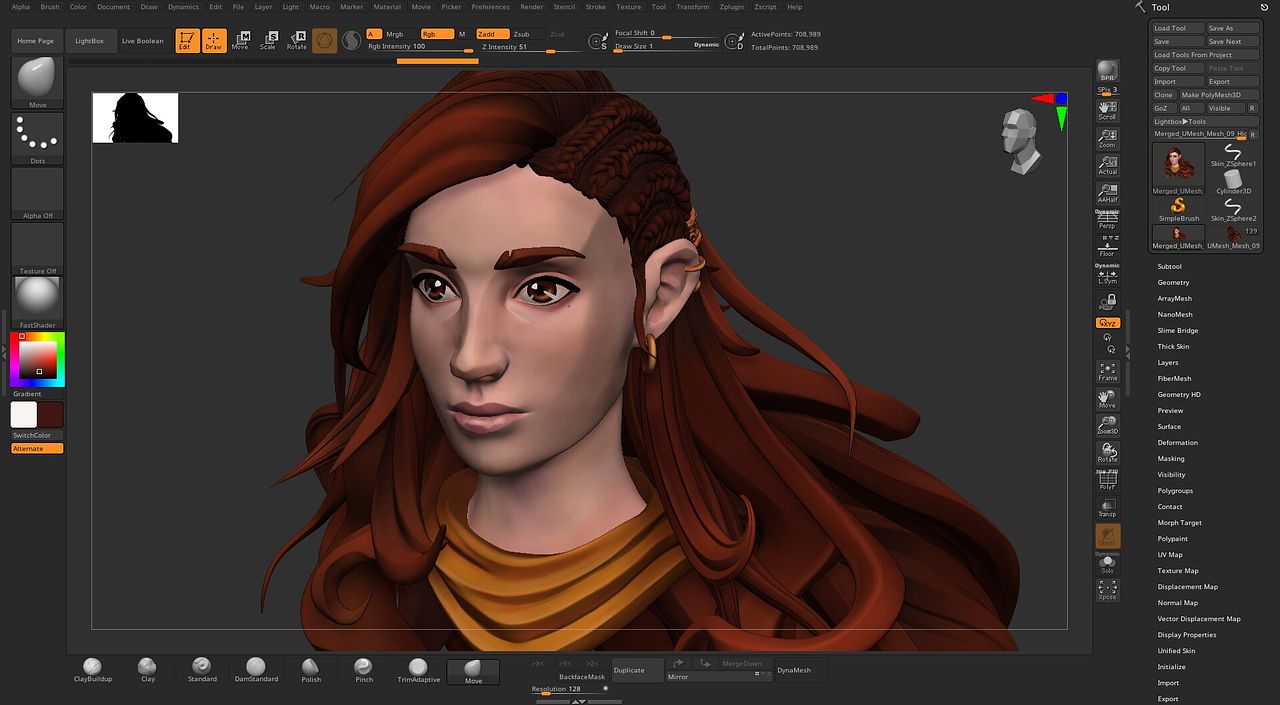This screenshot has height=705, width=1280.
Task: Click the BPR render icon
Action: click(x=1107, y=70)
